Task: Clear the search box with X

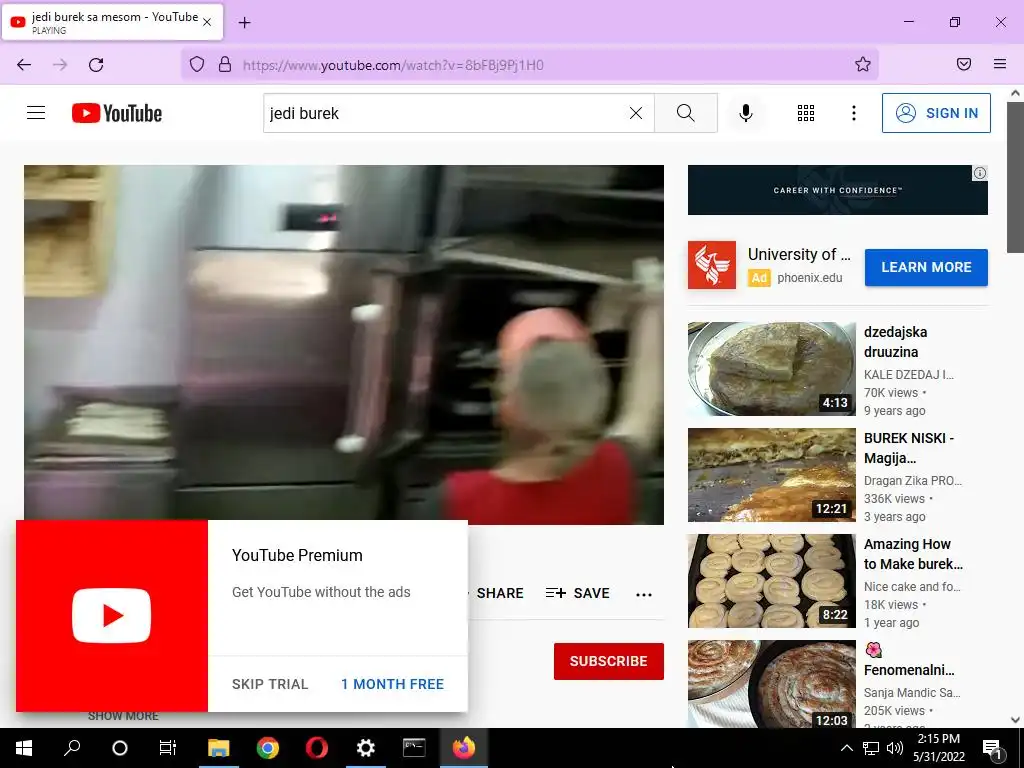Action: [635, 113]
